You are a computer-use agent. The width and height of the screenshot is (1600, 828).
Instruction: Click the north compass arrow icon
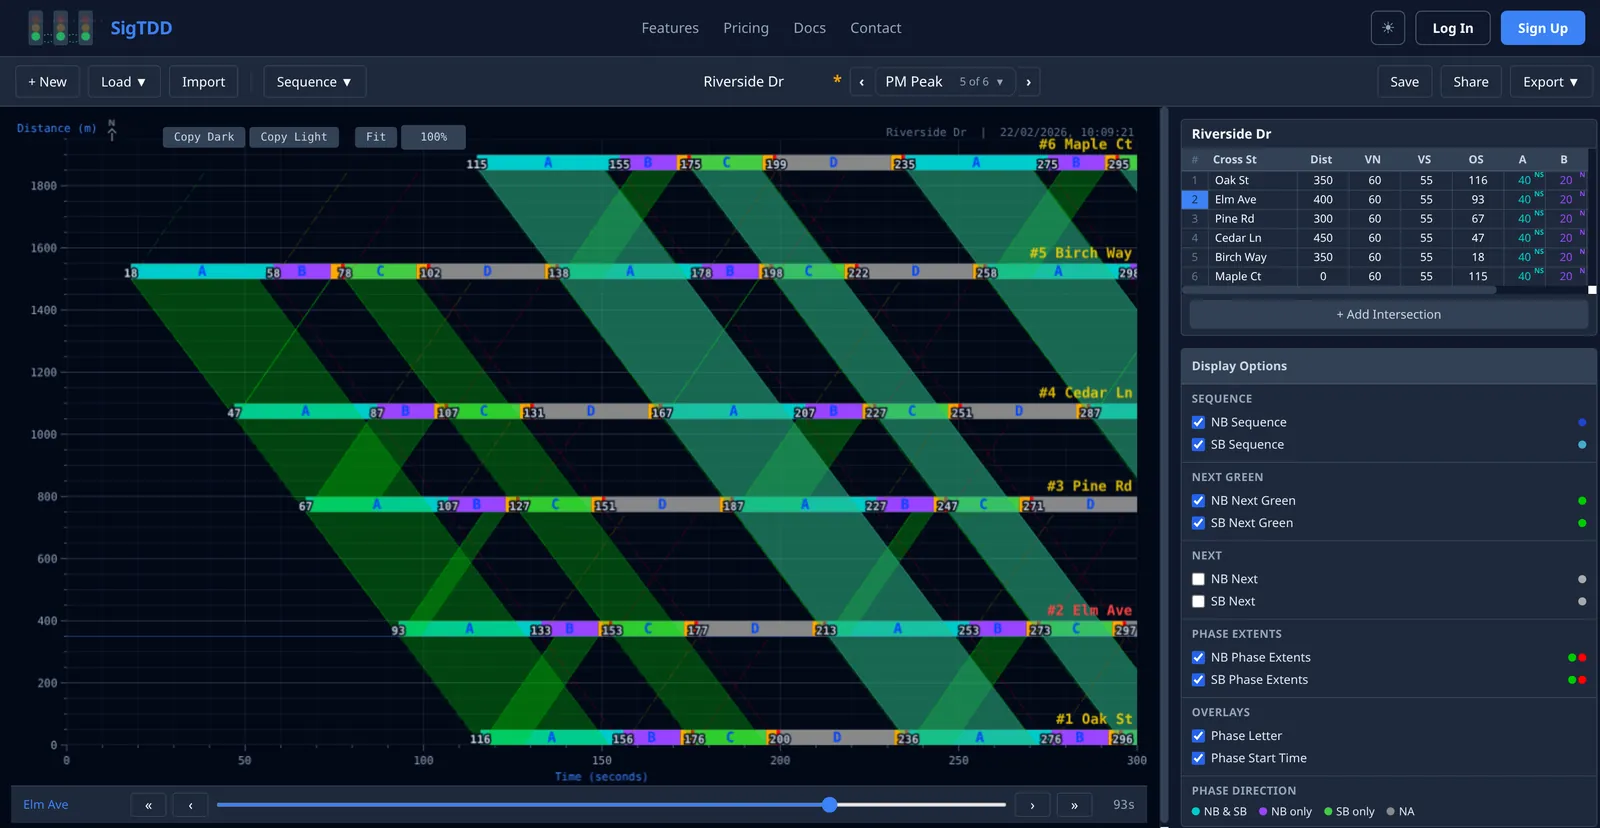(x=112, y=129)
